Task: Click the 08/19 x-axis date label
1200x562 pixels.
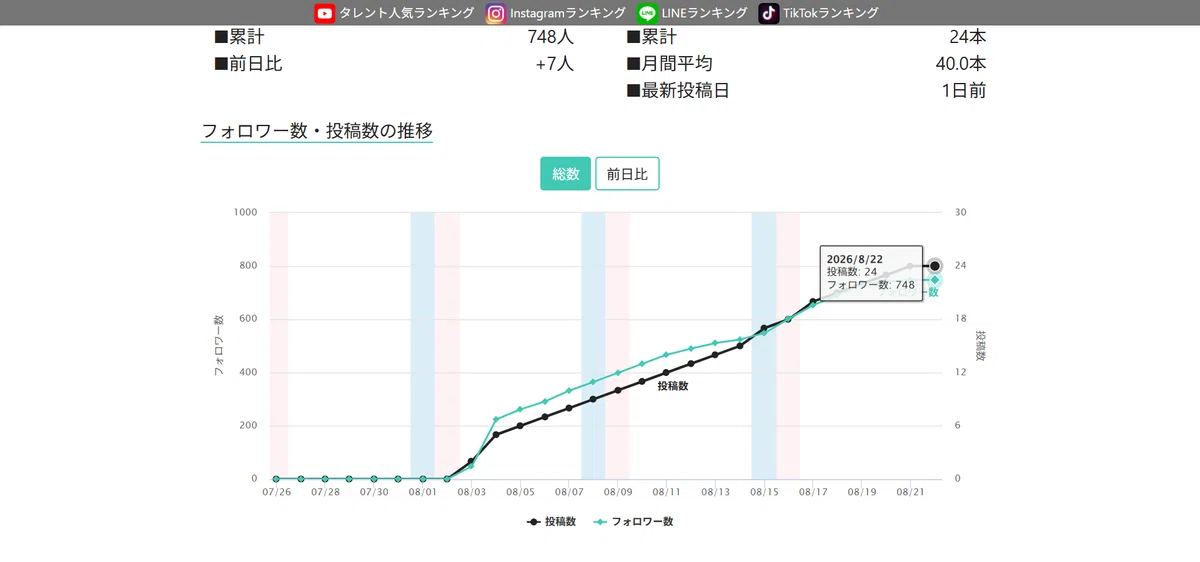Action: click(862, 492)
